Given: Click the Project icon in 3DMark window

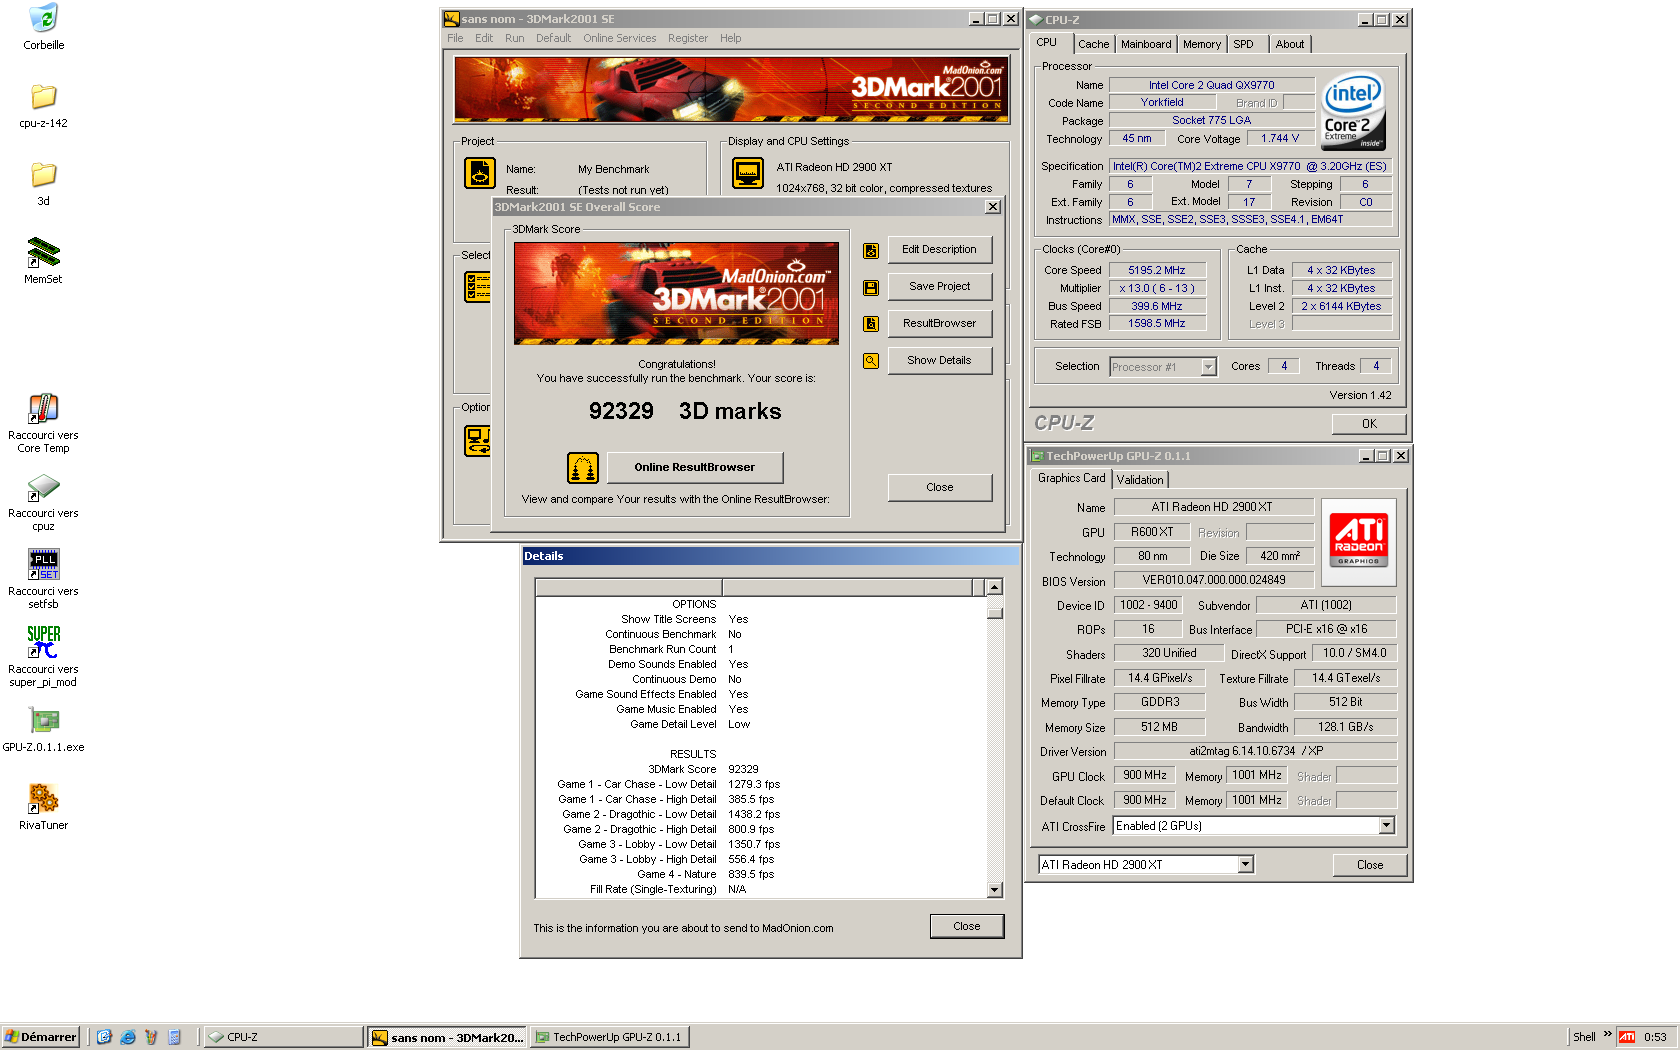Looking at the screenshot, I should pyautogui.click(x=480, y=173).
